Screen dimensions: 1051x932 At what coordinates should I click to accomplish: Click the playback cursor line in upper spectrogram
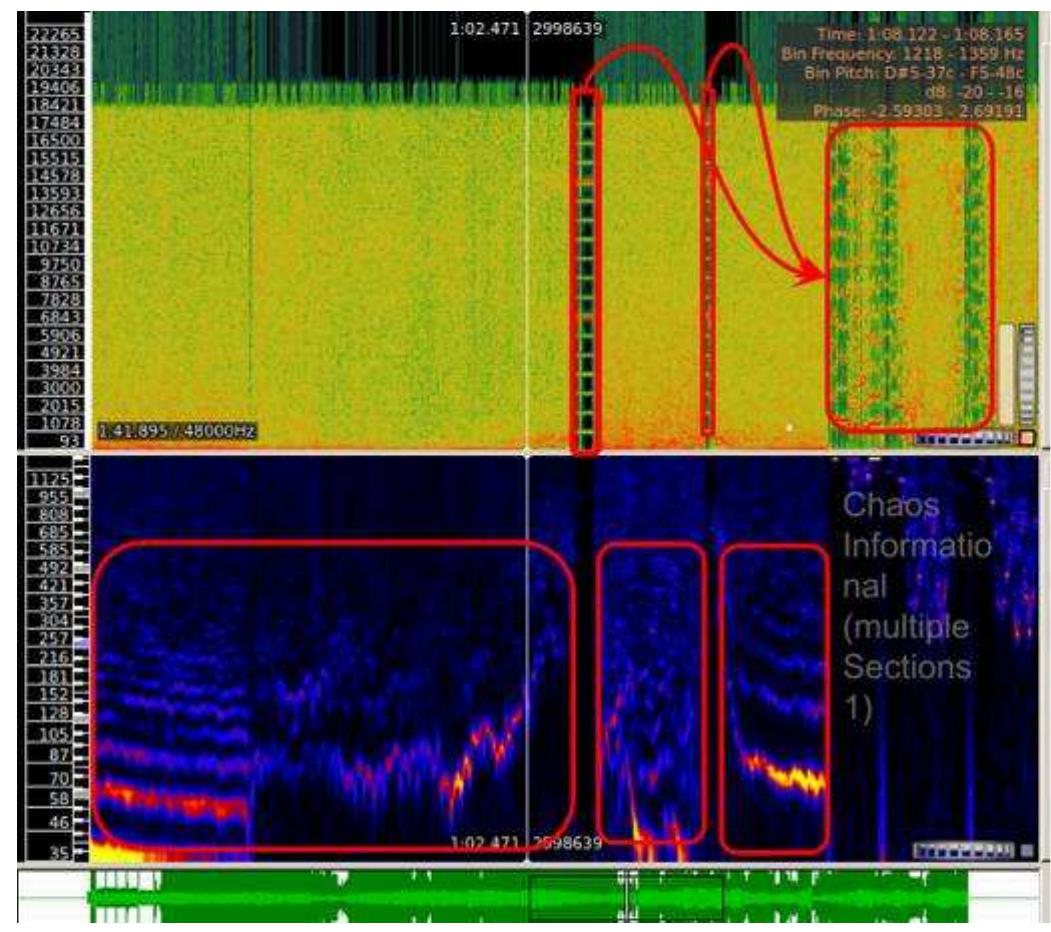click(x=526, y=250)
